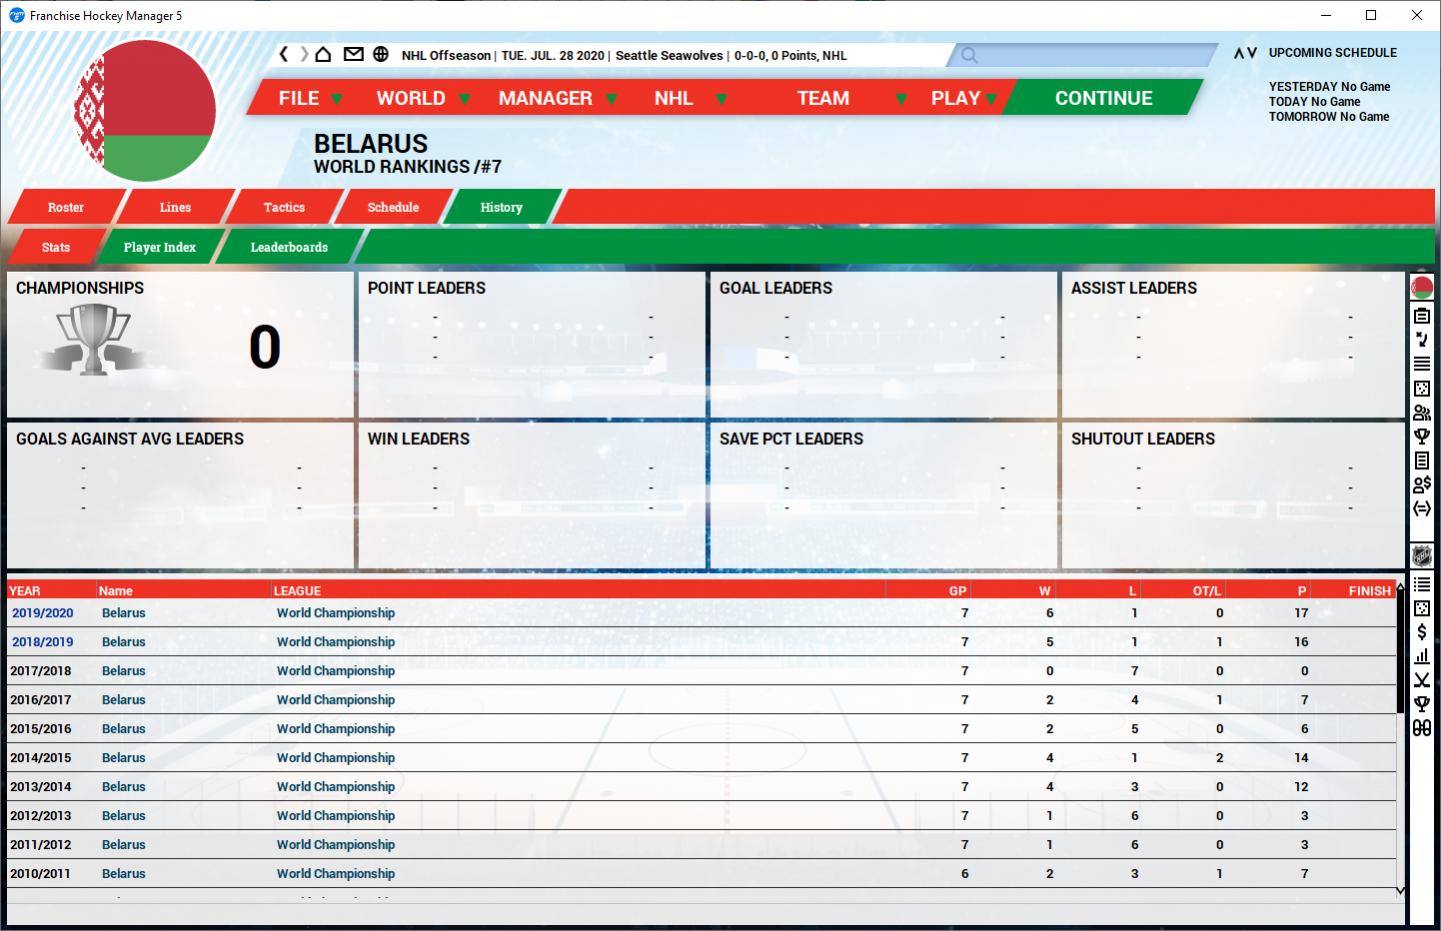The height and width of the screenshot is (931, 1441).
Task: Go forward with the right arrow navigation icon
Action: pos(304,54)
